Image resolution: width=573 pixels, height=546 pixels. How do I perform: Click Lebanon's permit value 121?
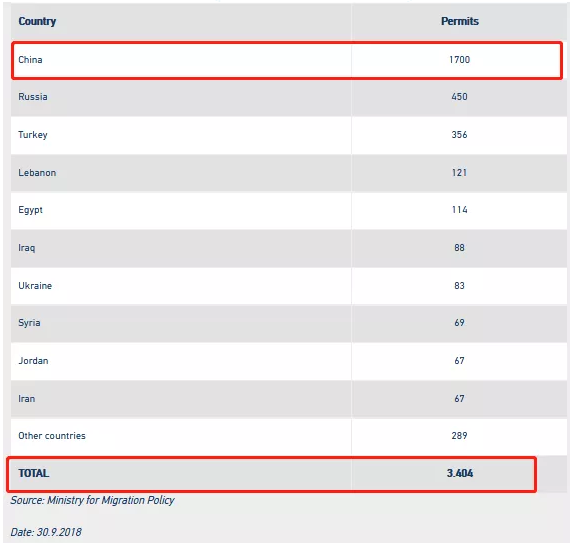pyautogui.click(x=459, y=173)
